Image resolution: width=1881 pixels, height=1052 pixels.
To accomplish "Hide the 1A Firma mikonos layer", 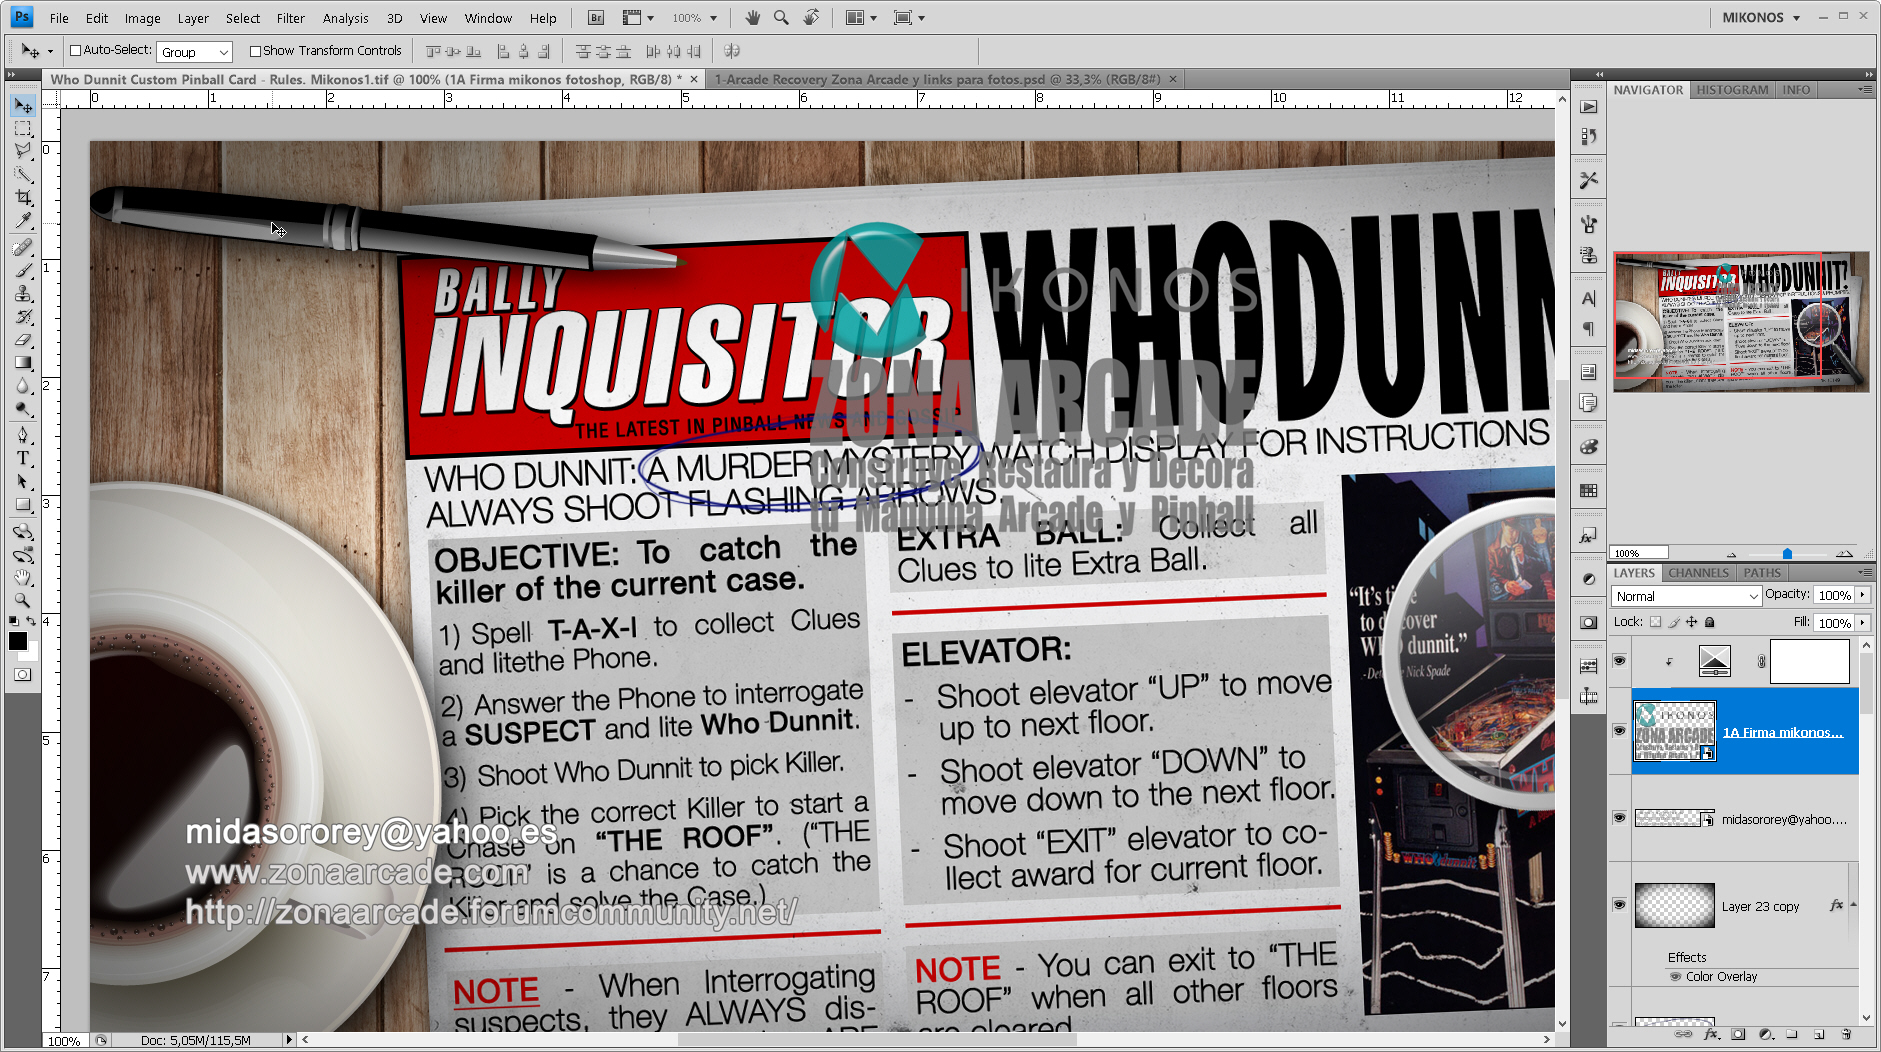I will point(1620,731).
